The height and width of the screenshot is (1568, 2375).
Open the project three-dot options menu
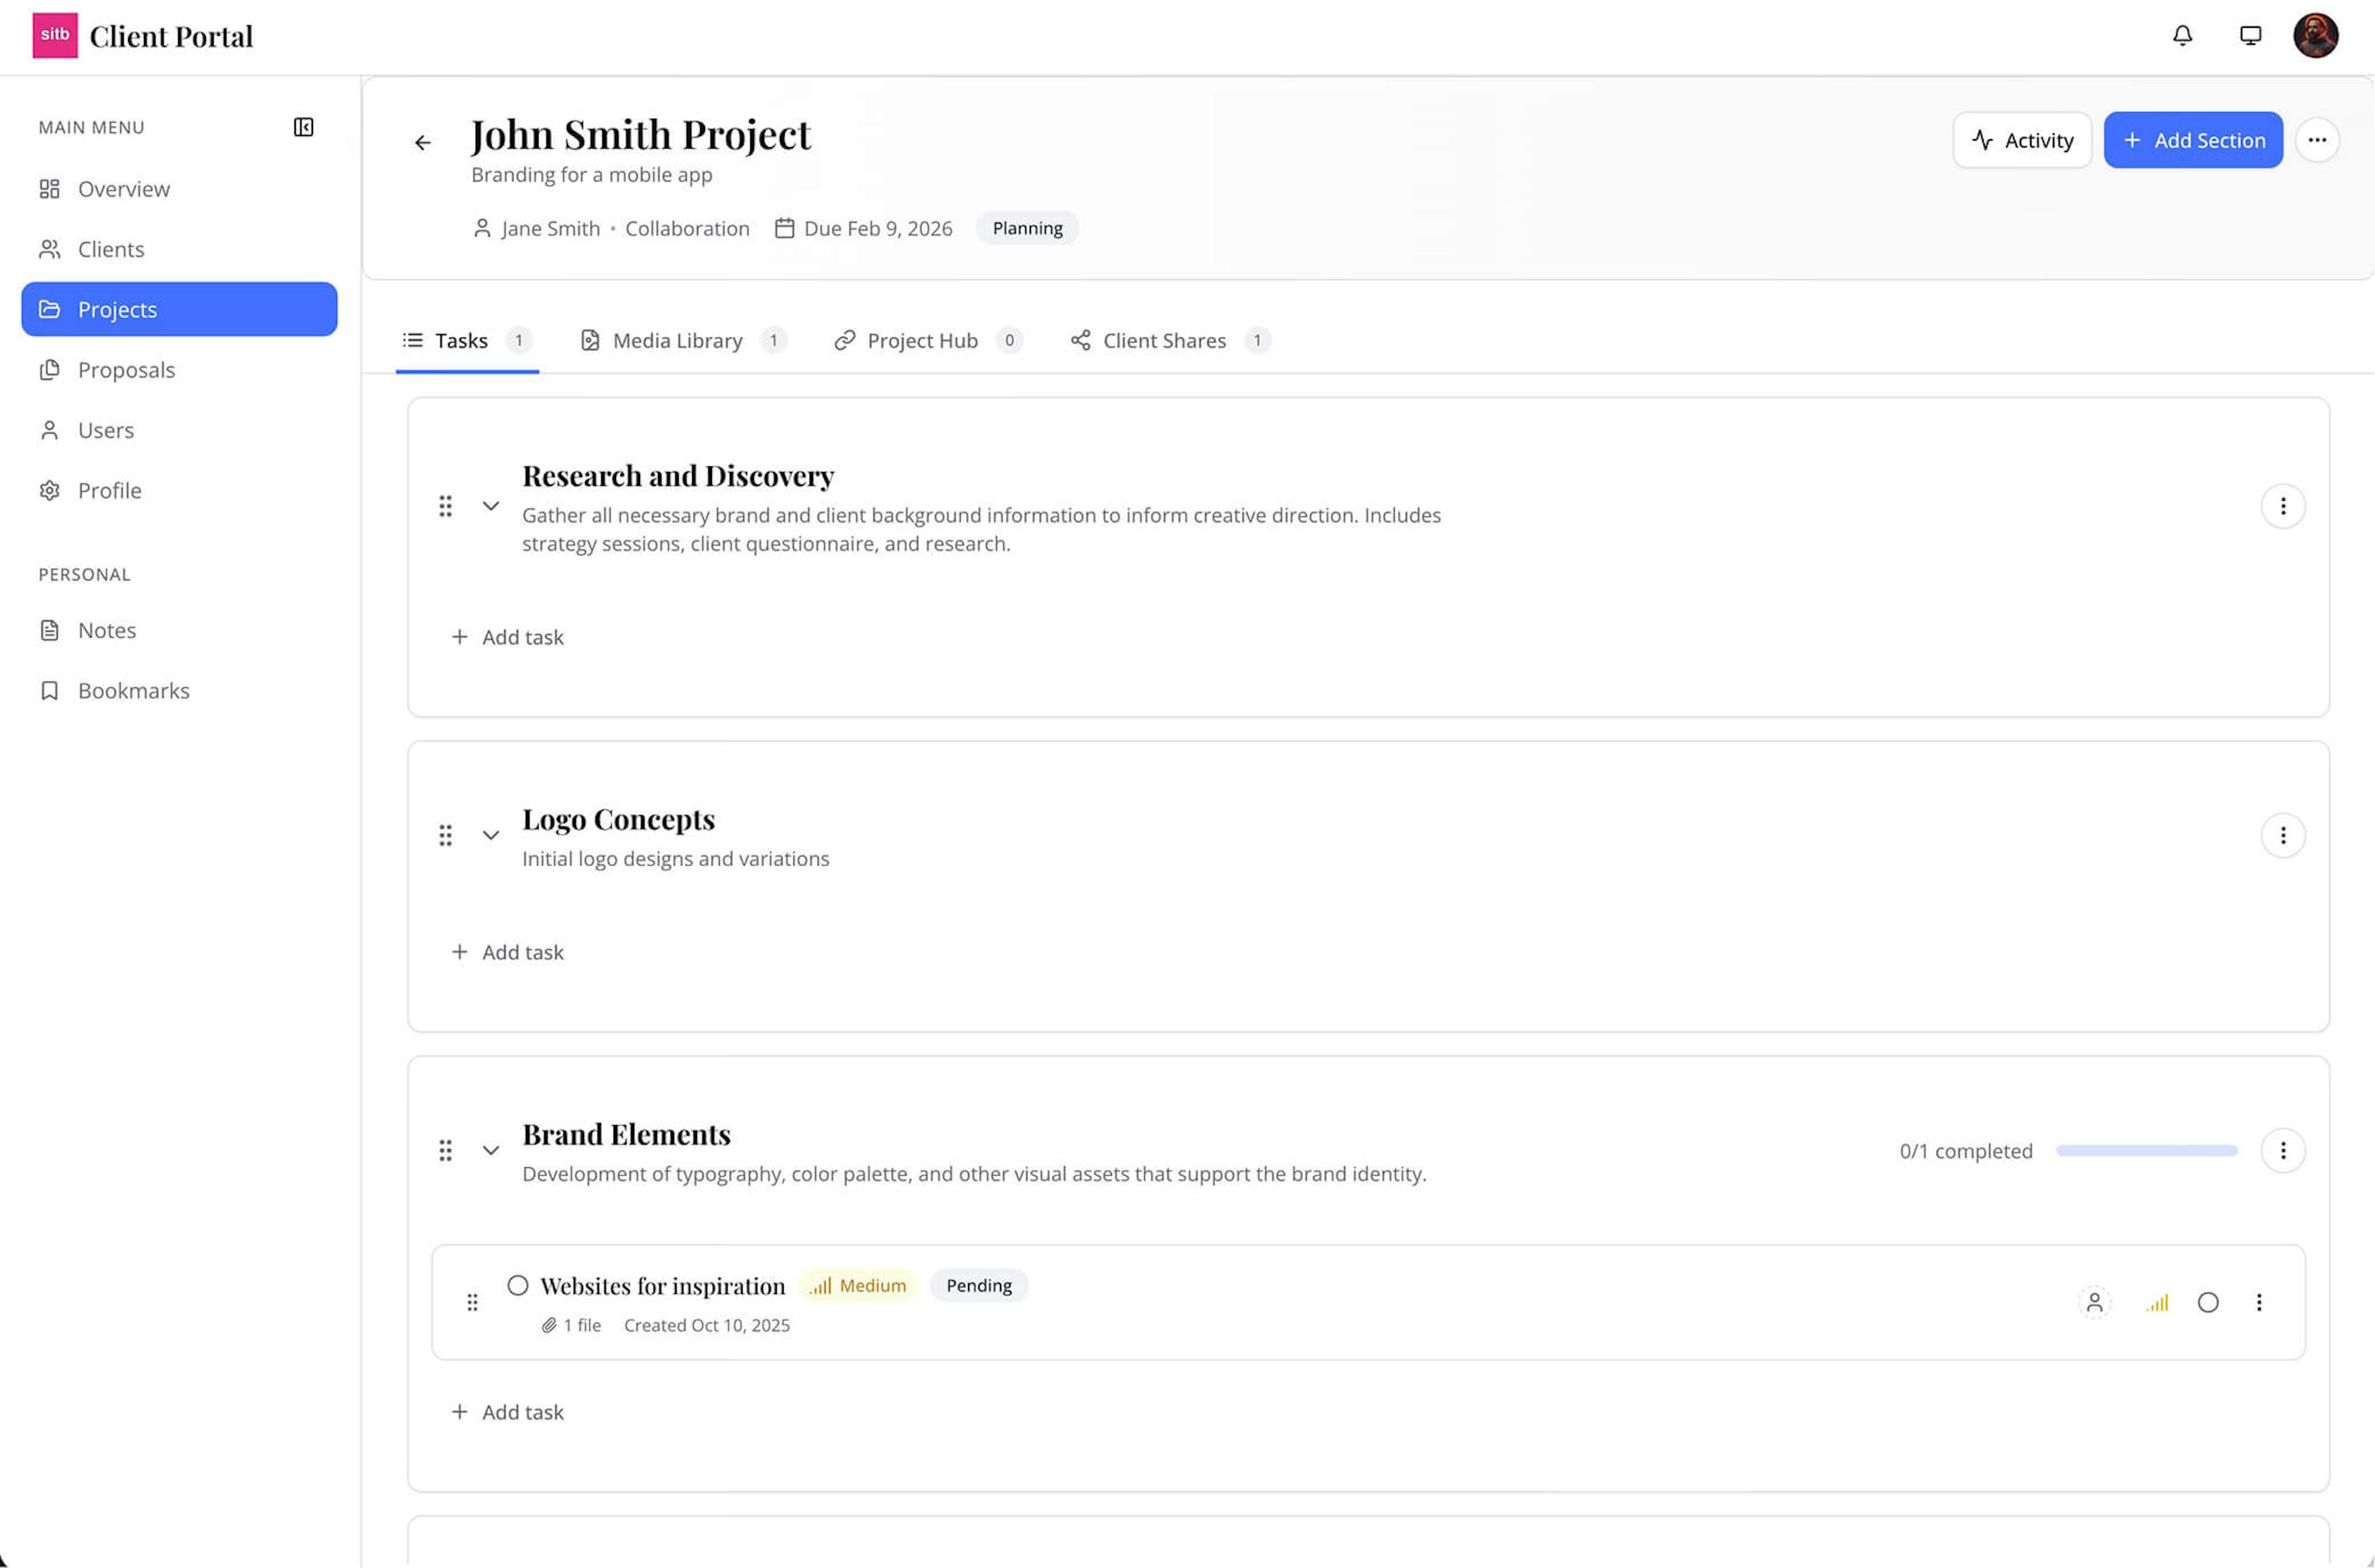tap(2317, 140)
